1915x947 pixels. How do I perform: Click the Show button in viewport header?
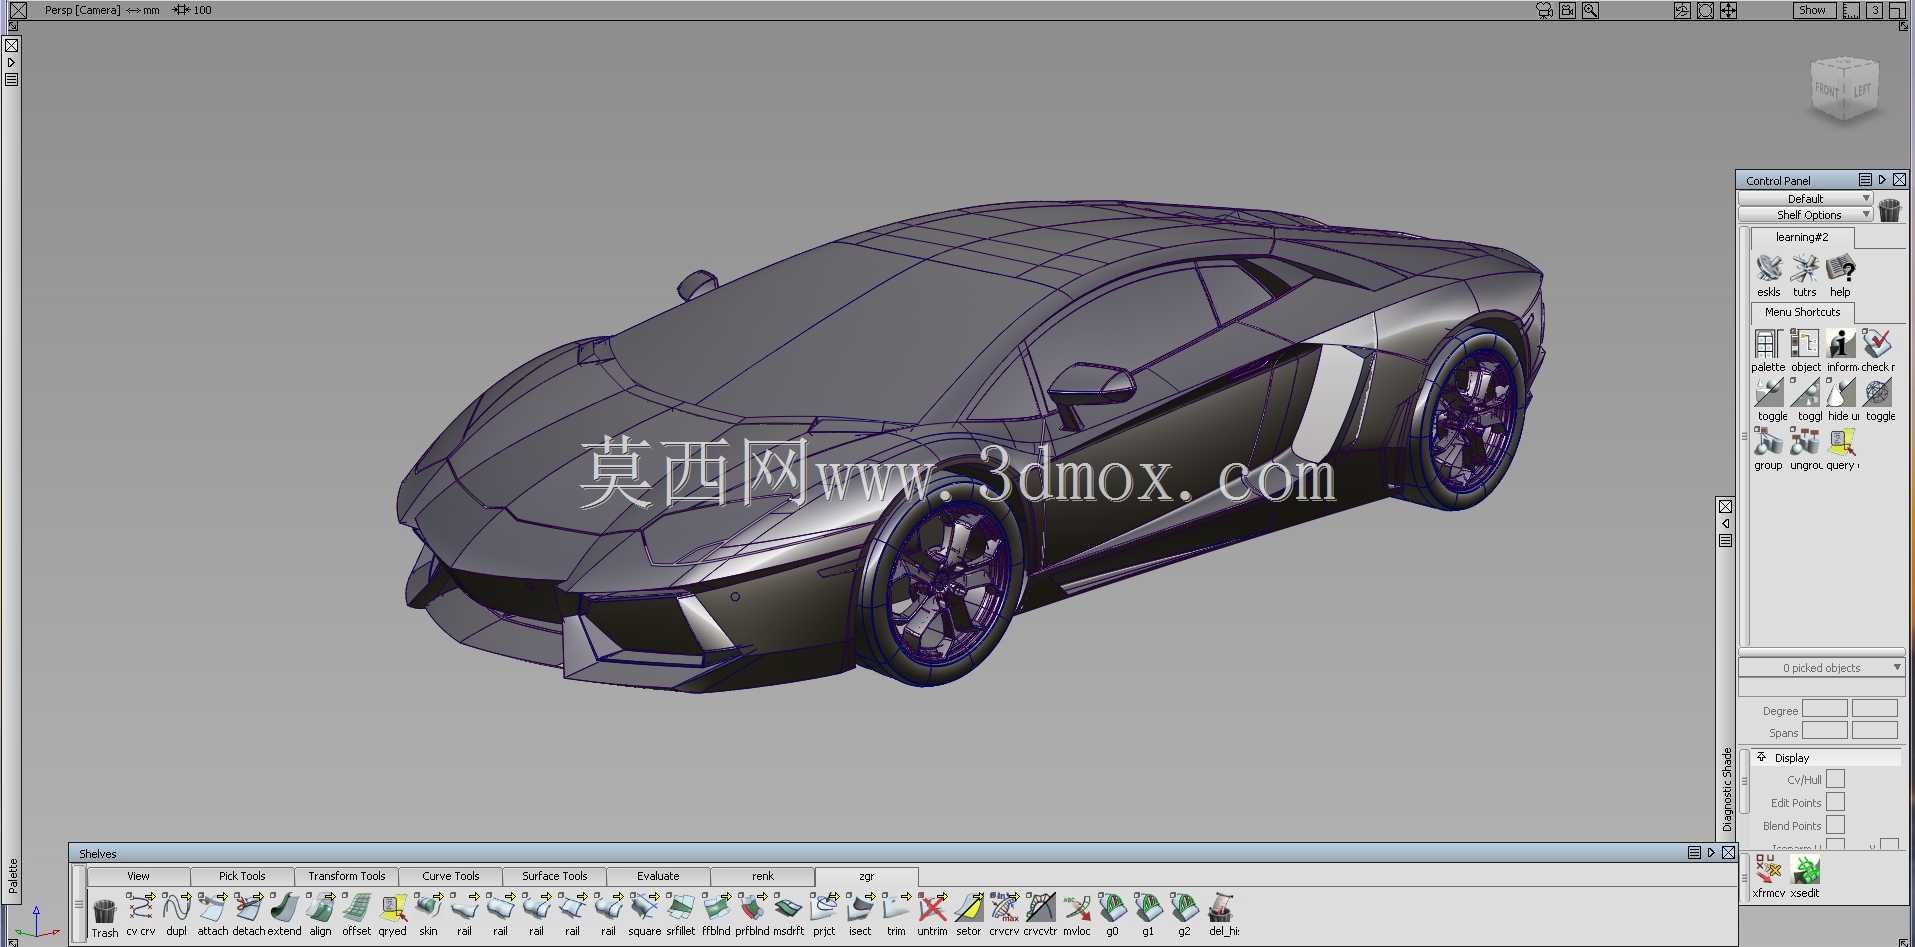click(x=1812, y=10)
